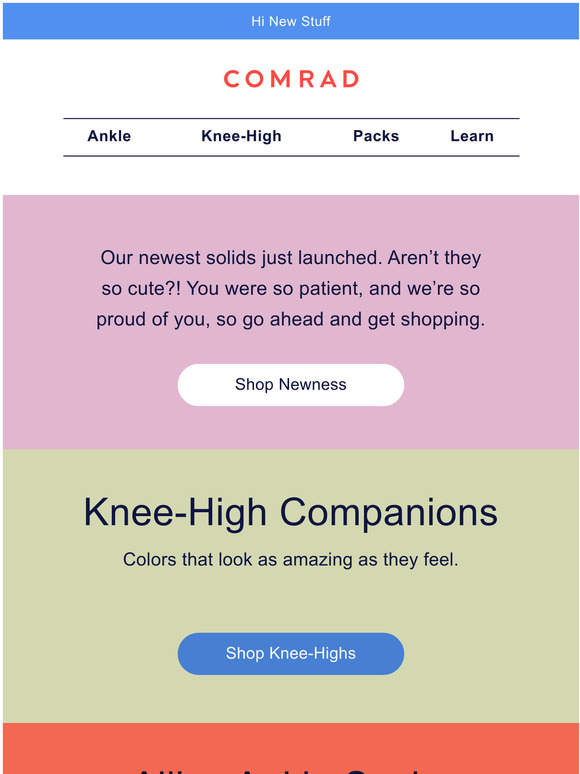This screenshot has width=580, height=774.
Task: Click the divider line below the navigation
Action: [x=291, y=156]
